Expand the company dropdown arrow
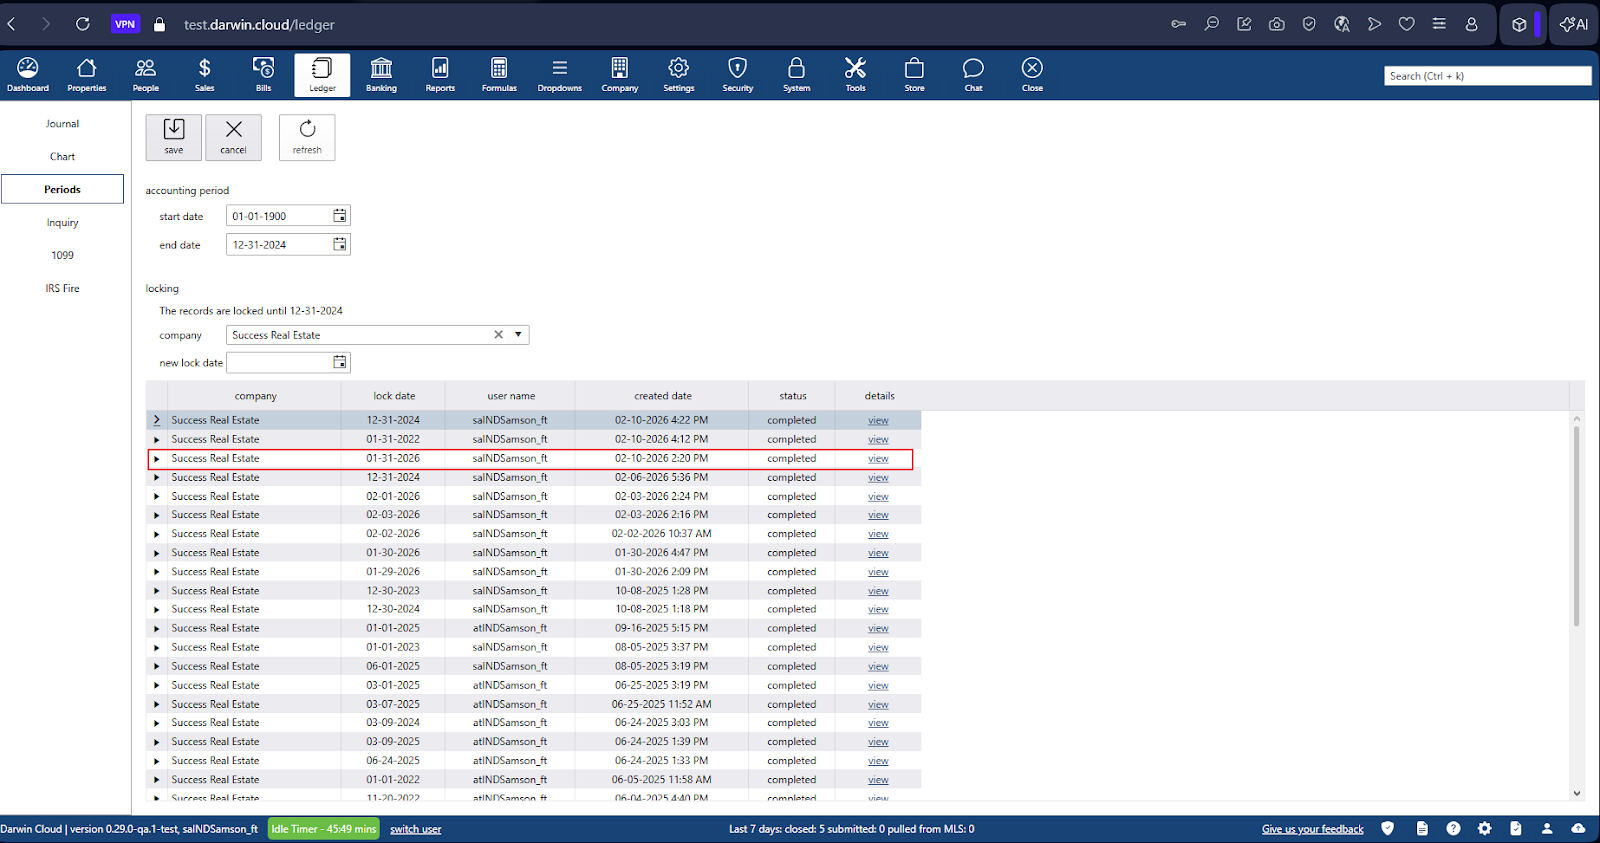Screen dimensions: 1600x843 coord(518,335)
